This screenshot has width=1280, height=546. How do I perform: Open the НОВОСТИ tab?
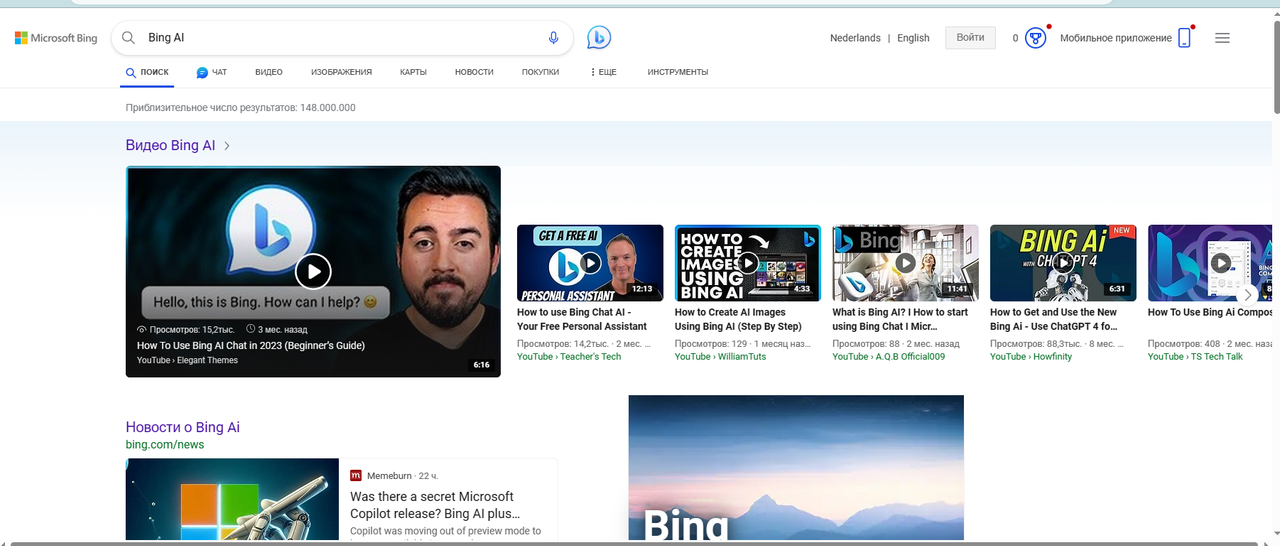click(x=474, y=72)
